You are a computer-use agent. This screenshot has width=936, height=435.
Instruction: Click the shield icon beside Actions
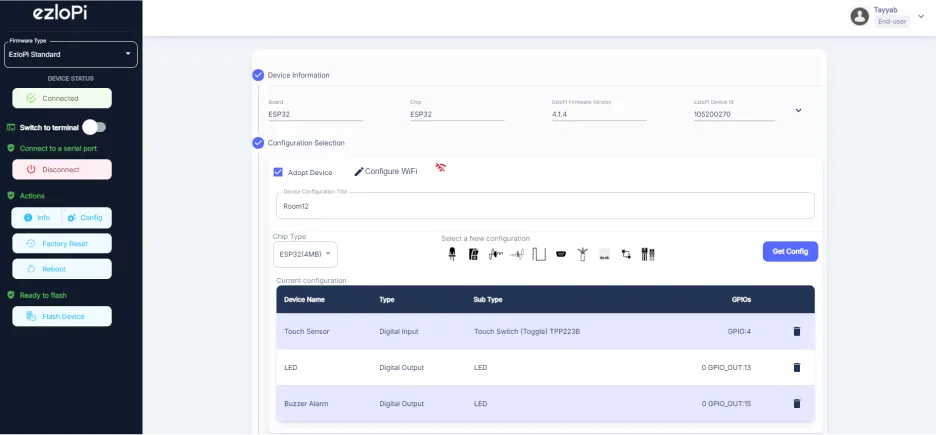11,196
